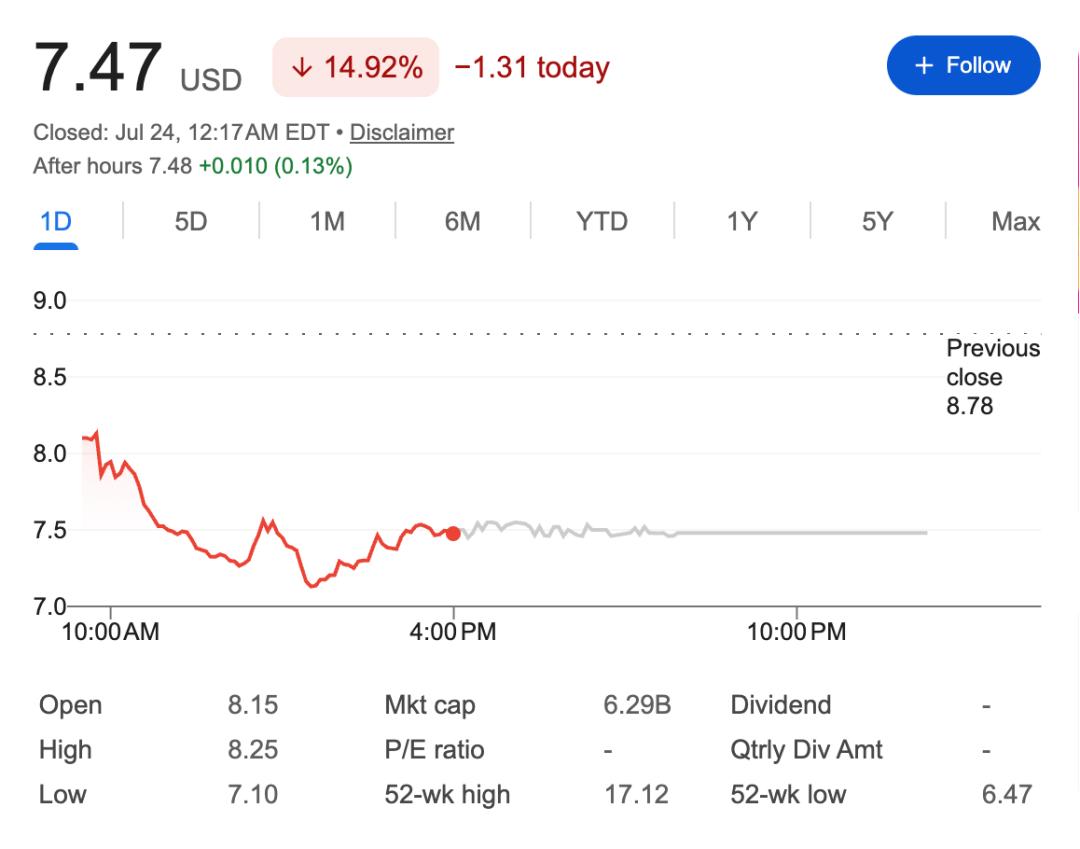This screenshot has height=849, width=1080.
Task: Click the Previous close 8.78 label
Action: tap(993, 377)
